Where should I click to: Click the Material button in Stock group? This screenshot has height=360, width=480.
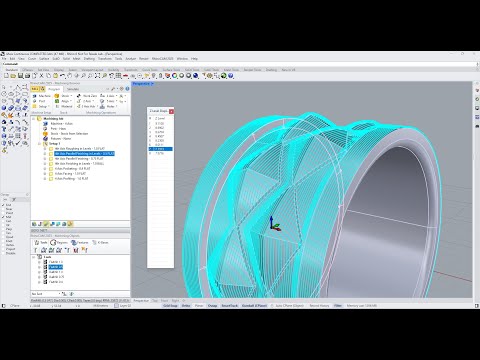click(63, 106)
